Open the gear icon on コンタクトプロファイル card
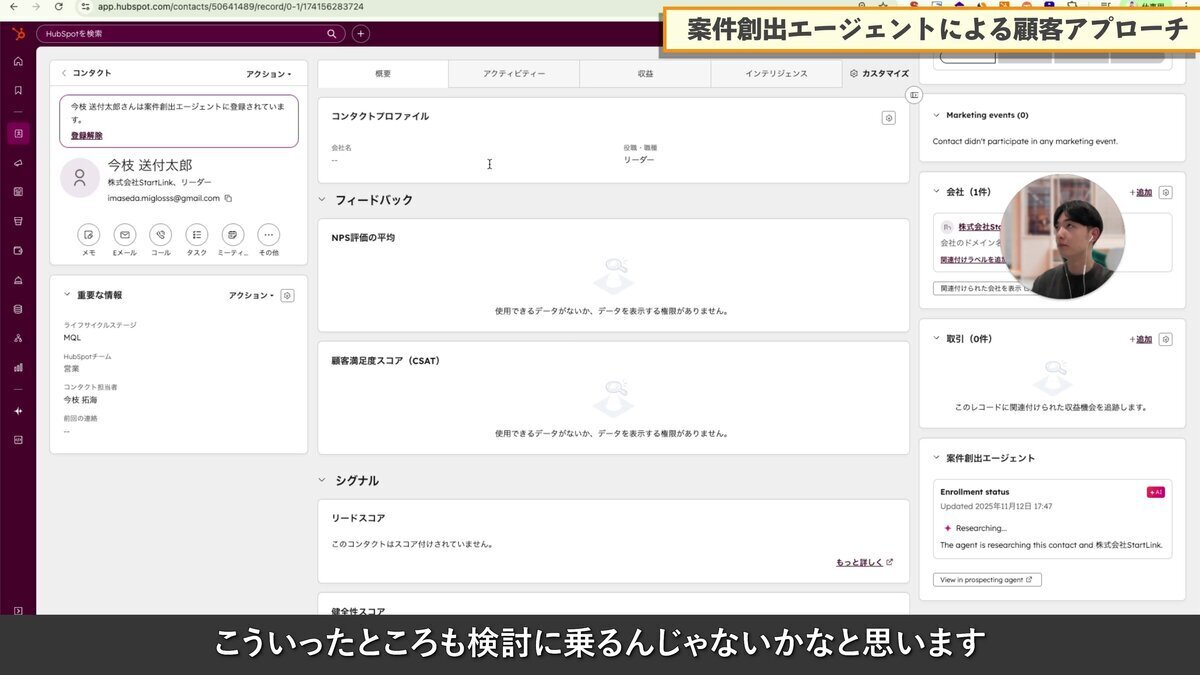1200x675 pixels. pyautogui.click(x=888, y=117)
